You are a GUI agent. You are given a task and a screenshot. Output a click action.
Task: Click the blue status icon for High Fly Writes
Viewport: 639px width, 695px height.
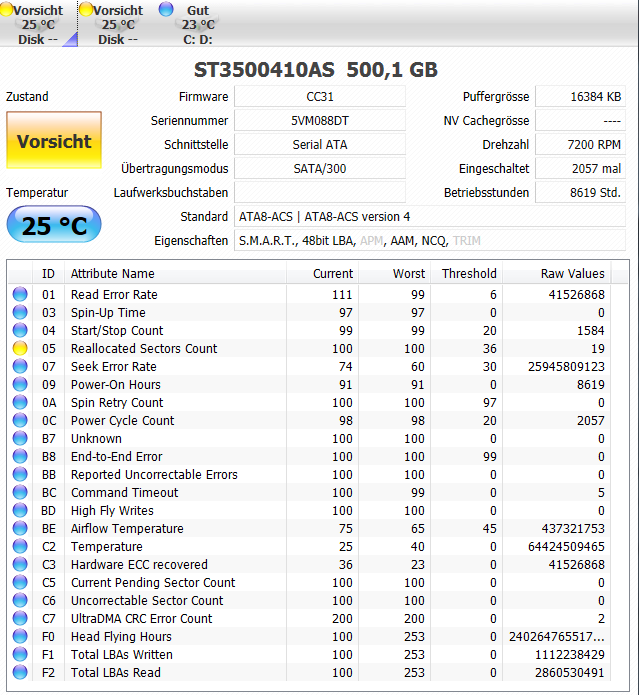click(20, 510)
